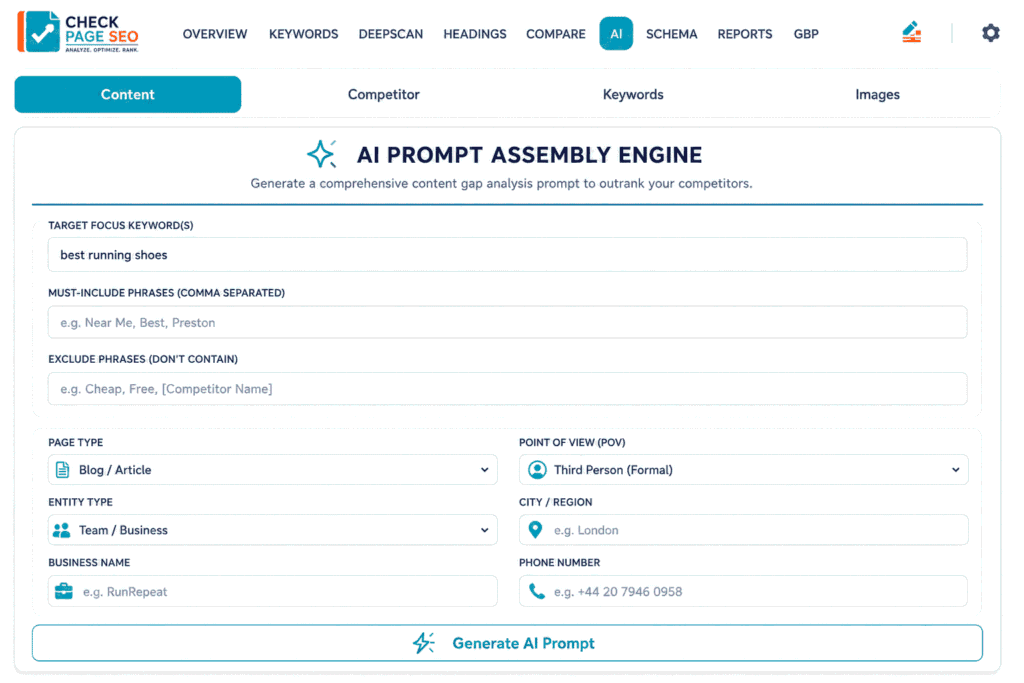Click the phone icon in Phone Number
1024x683 pixels.
537,591
